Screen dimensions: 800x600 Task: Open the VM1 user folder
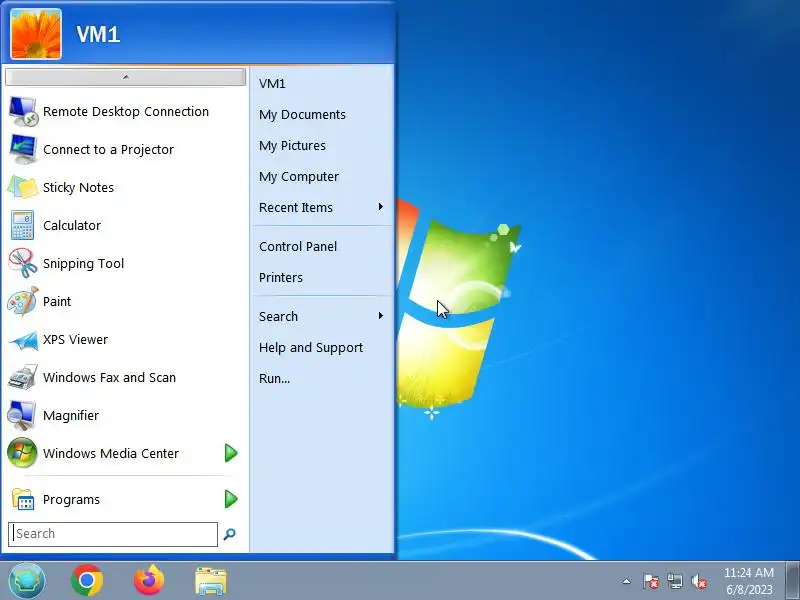(272, 83)
